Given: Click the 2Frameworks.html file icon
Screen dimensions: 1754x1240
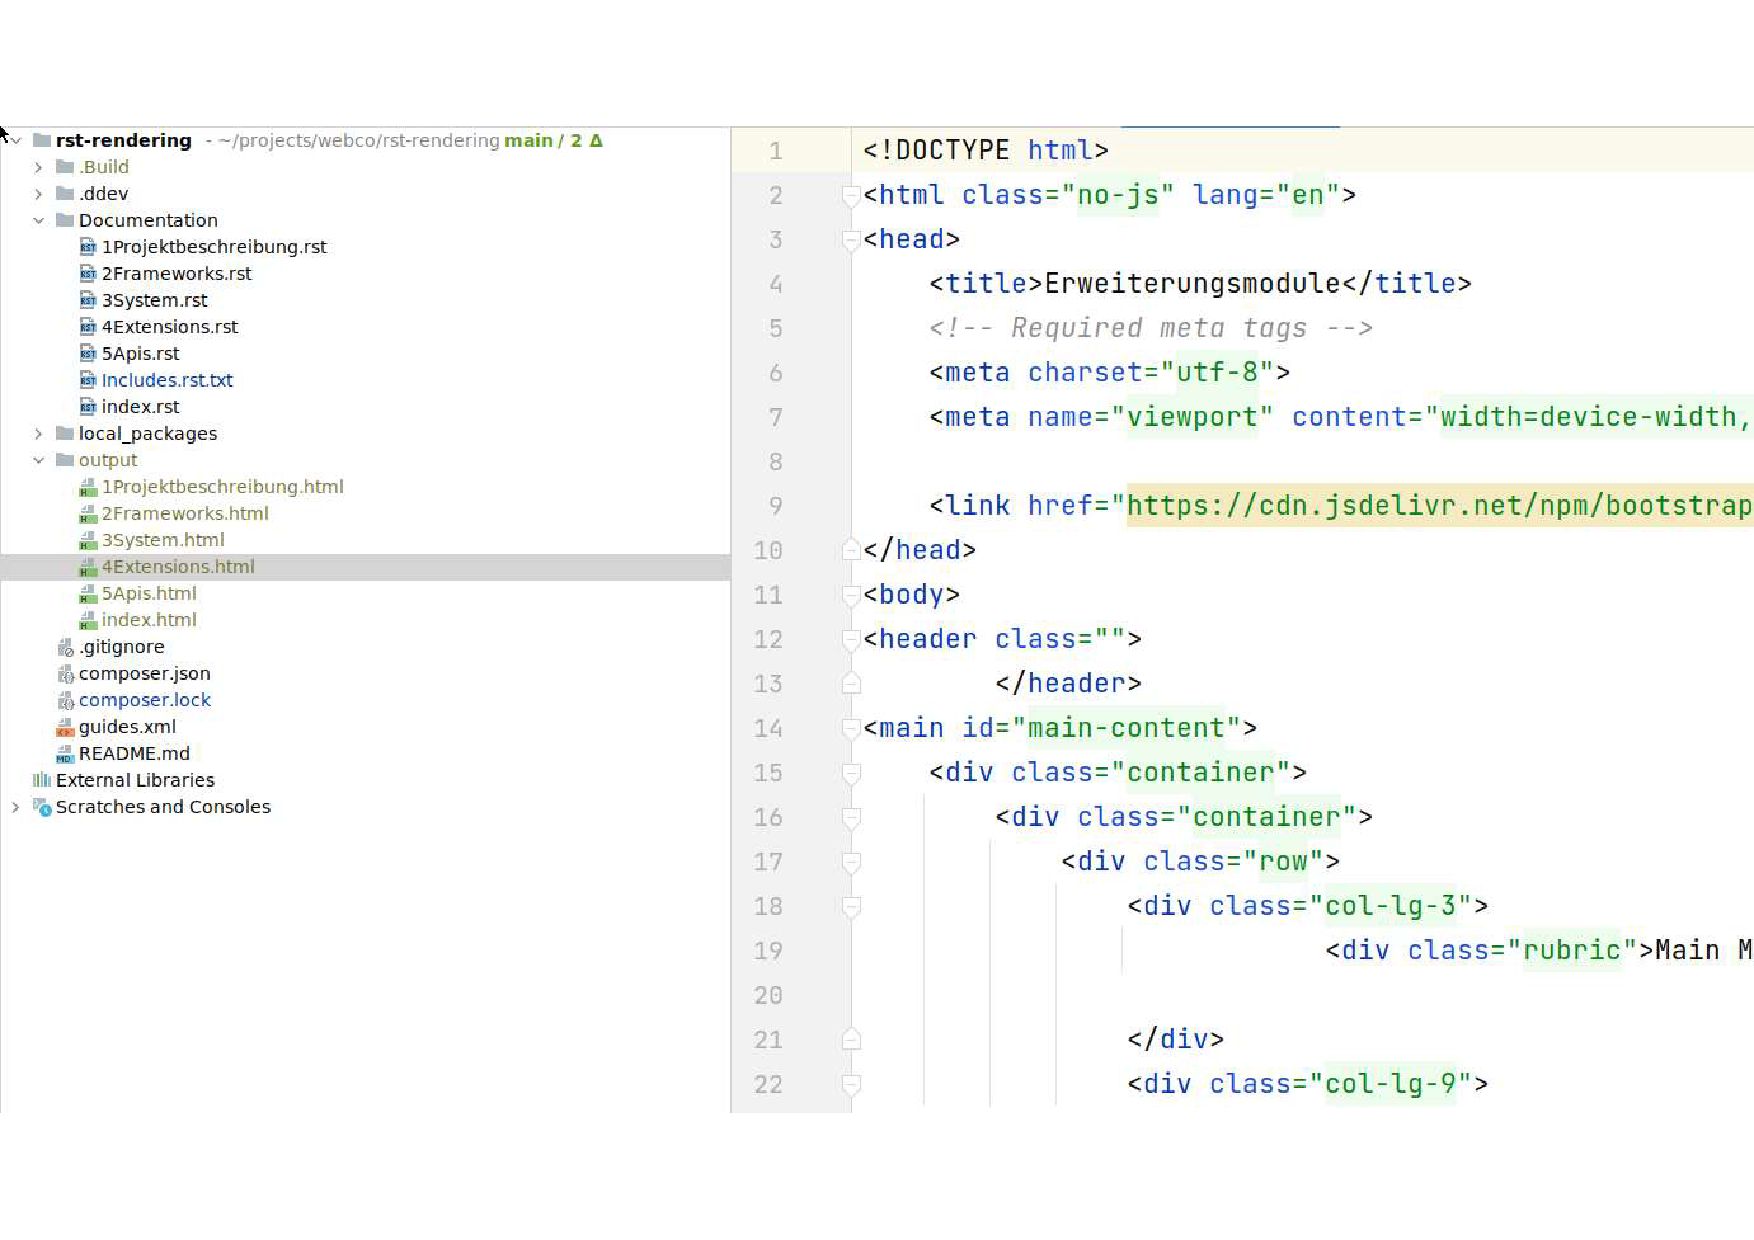Looking at the screenshot, I should [88, 514].
